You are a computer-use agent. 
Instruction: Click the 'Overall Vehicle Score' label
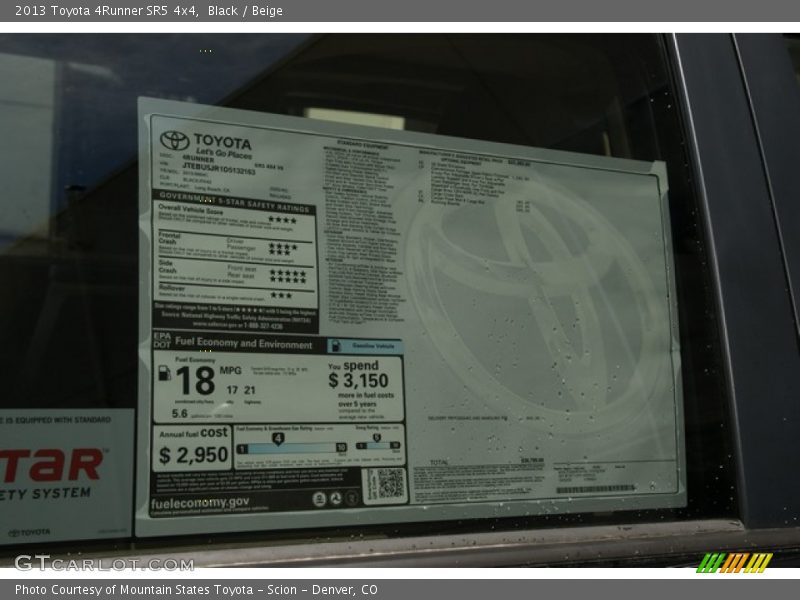(191, 210)
